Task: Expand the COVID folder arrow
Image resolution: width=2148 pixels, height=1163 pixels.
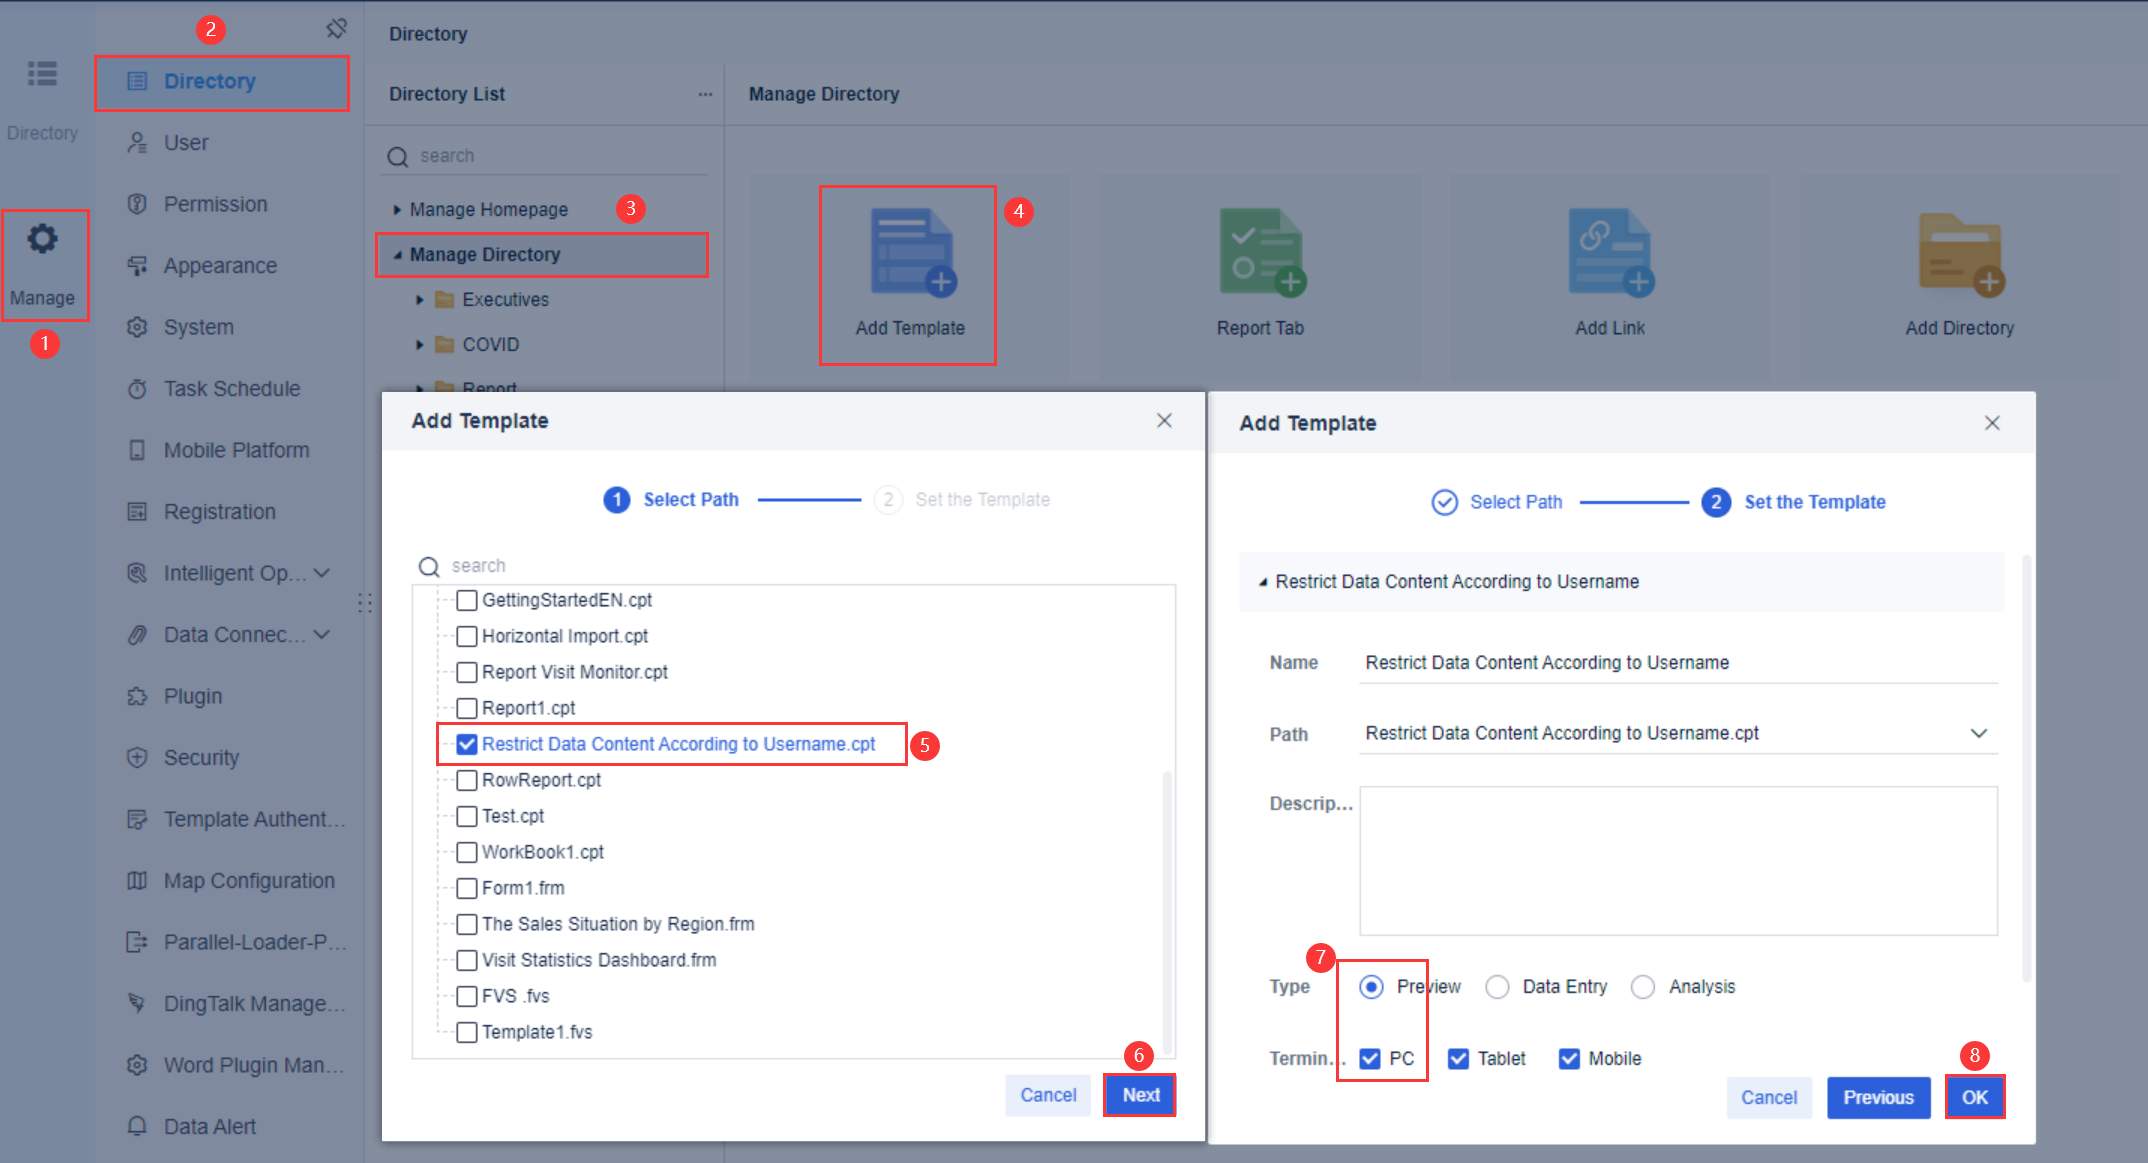Action: (420, 345)
